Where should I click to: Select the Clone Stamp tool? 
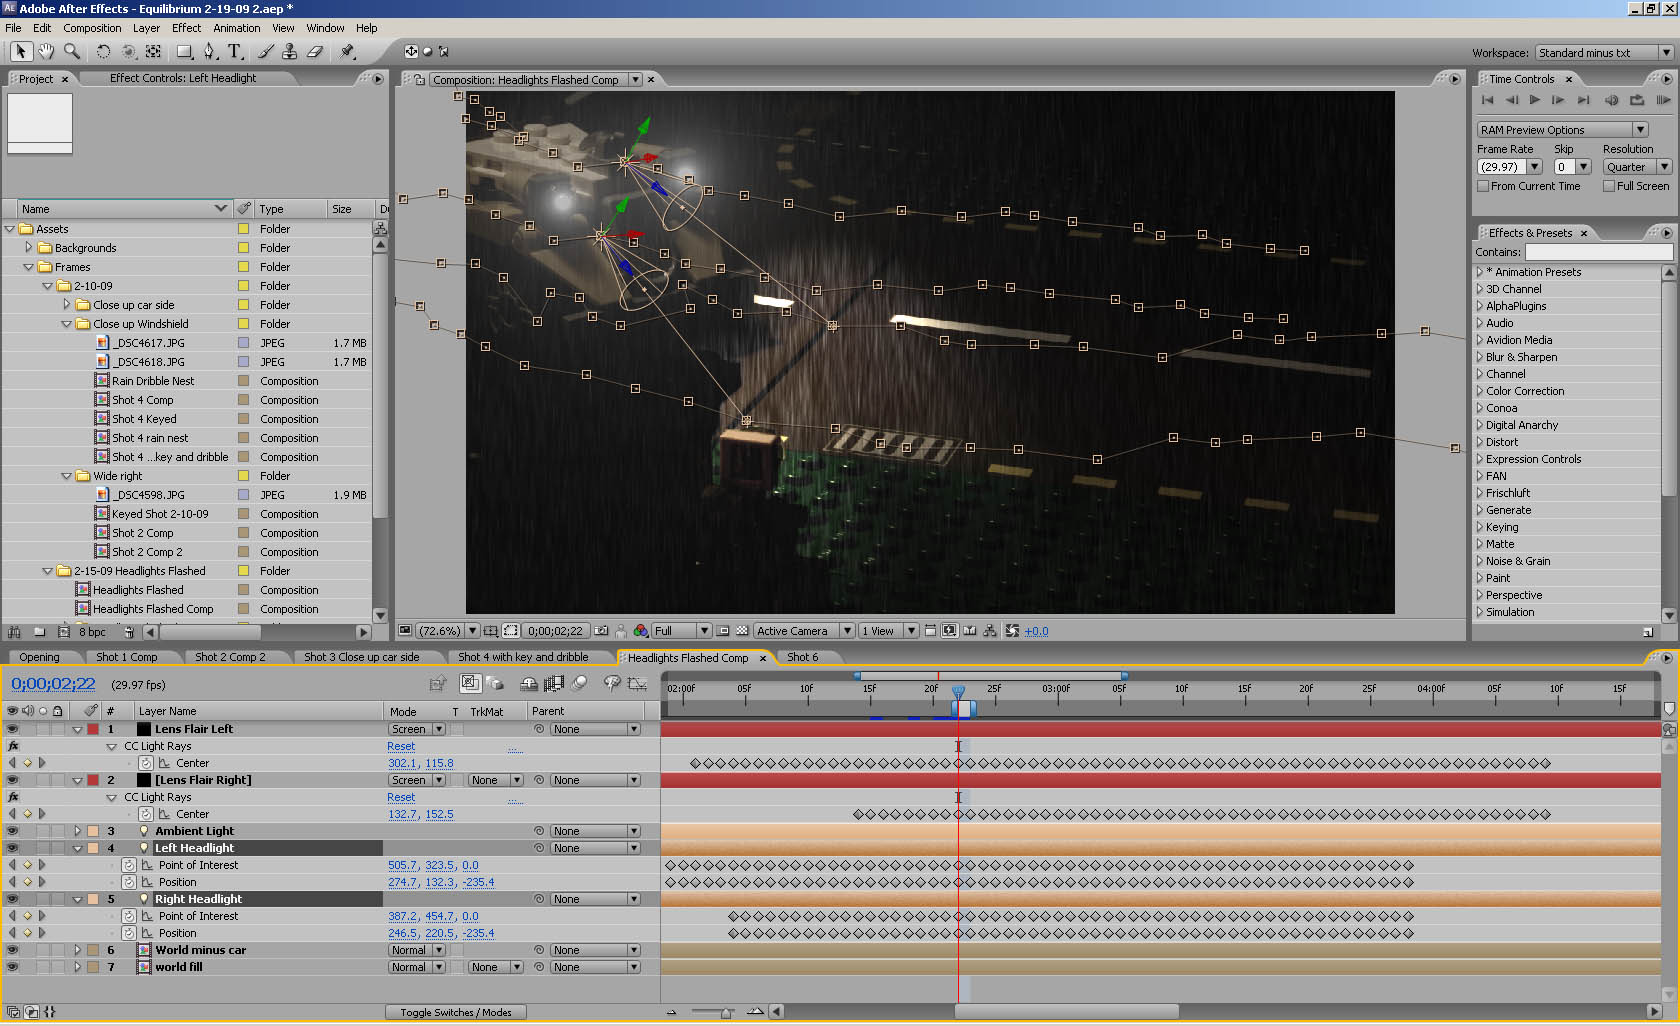pos(290,51)
